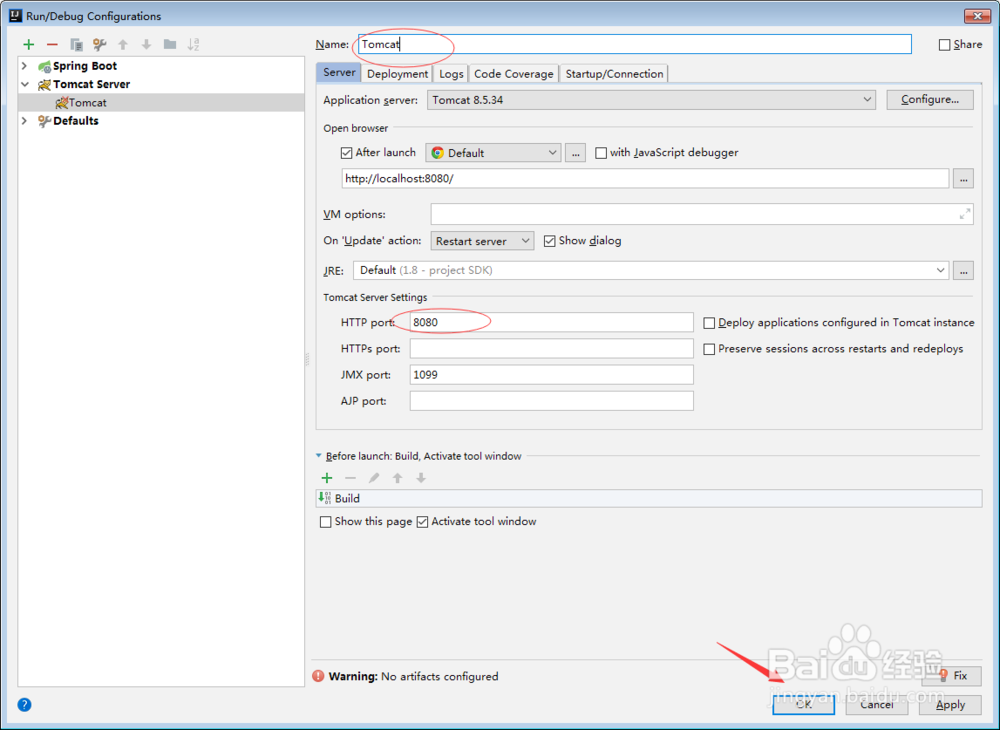Move the configuration up in the left toolbar
Screen dimensions: 1000x730
tap(123, 44)
